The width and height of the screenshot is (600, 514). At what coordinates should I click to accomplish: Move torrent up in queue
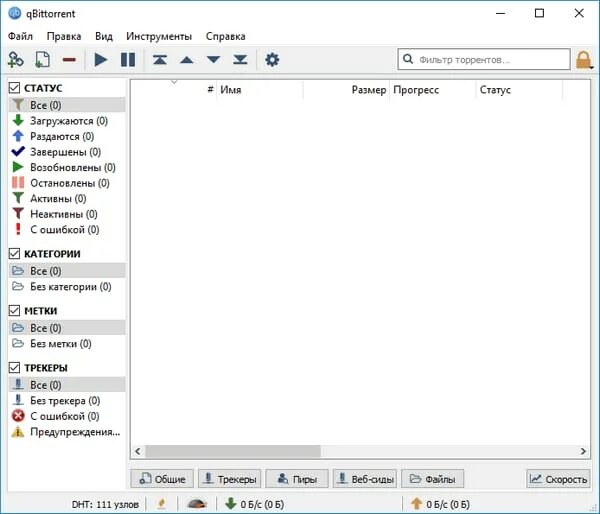(x=187, y=60)
